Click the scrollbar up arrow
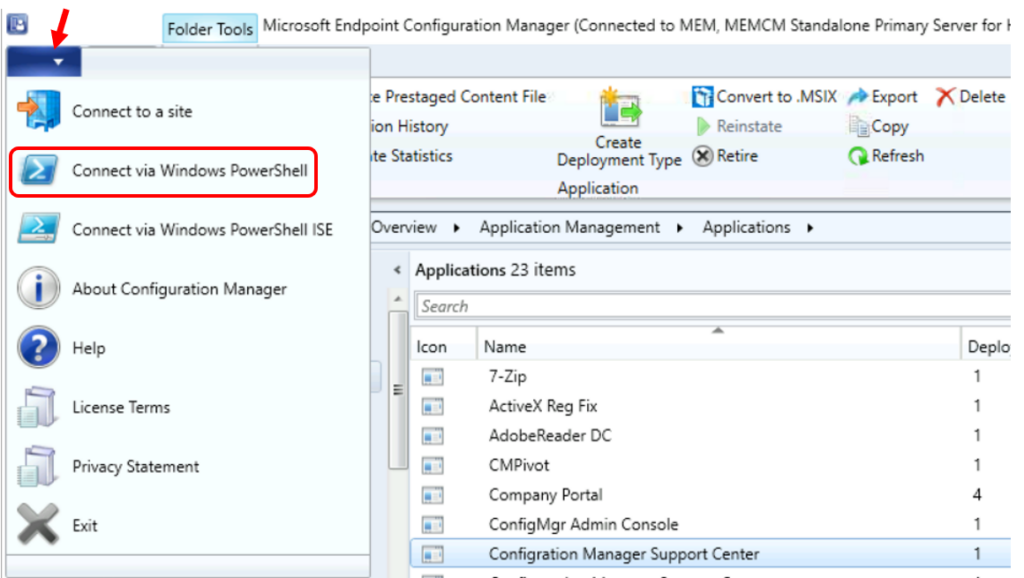 click(x=398, y=299)
